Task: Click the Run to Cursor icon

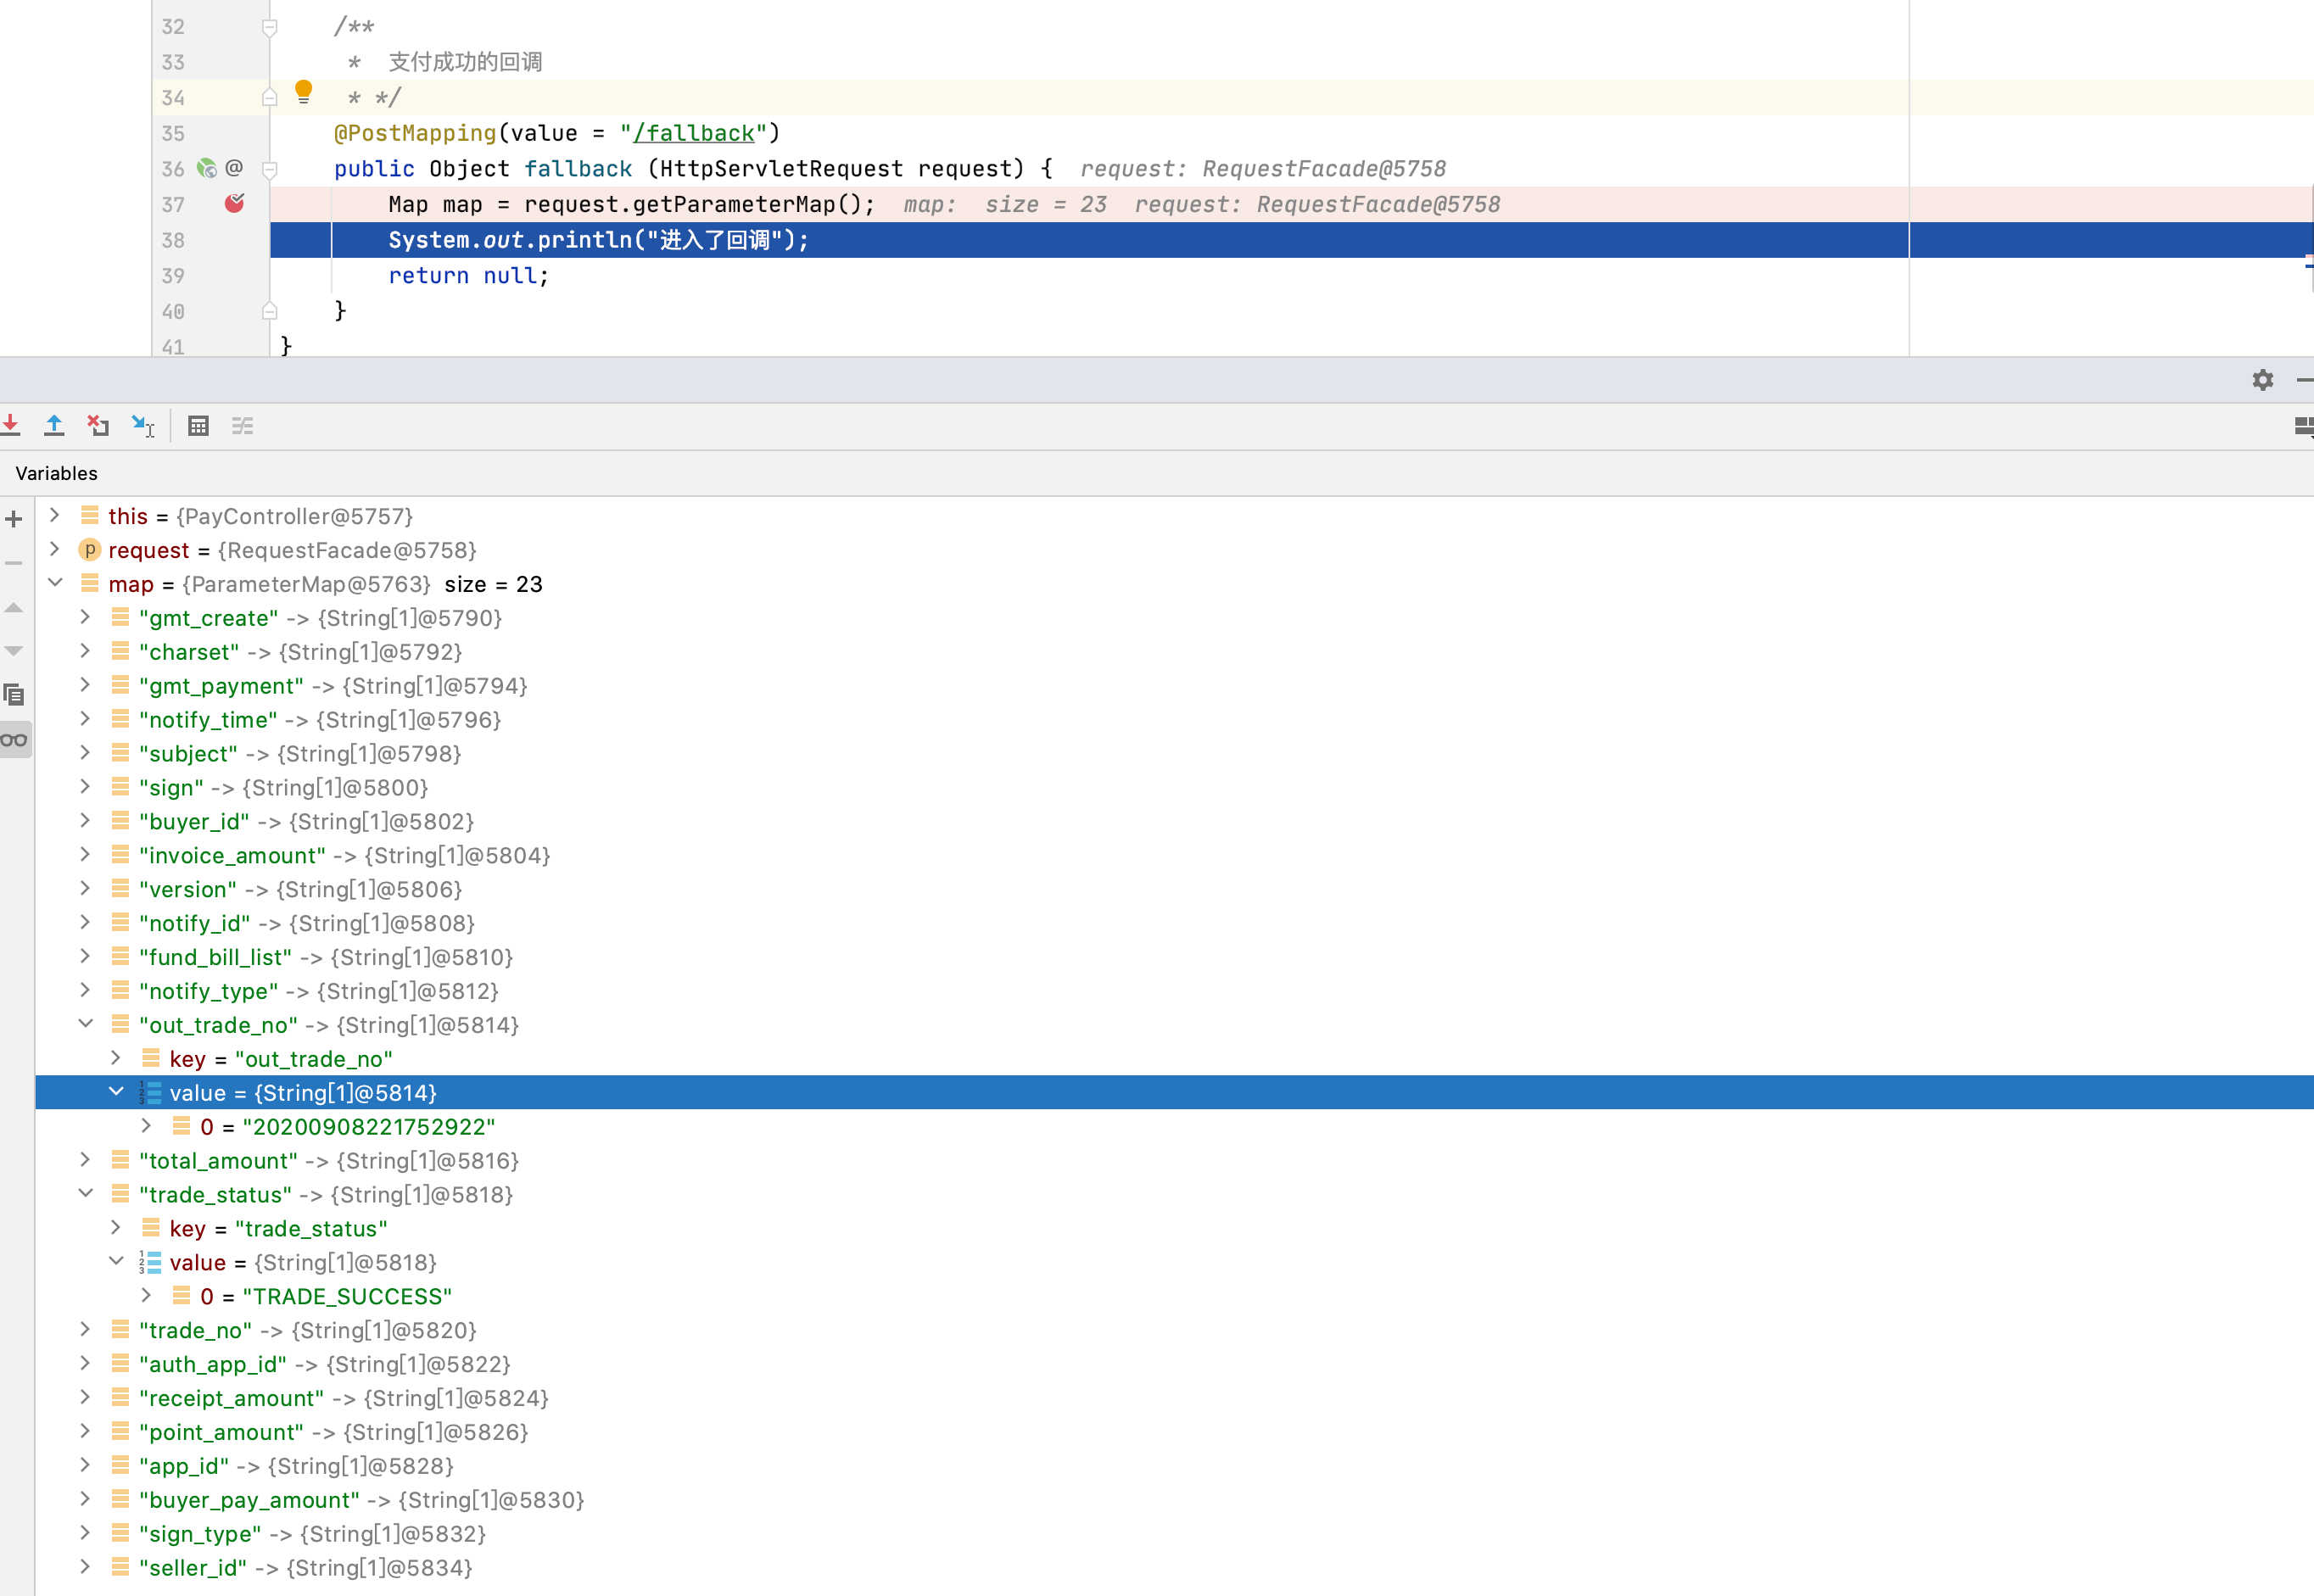Action: 143,426
